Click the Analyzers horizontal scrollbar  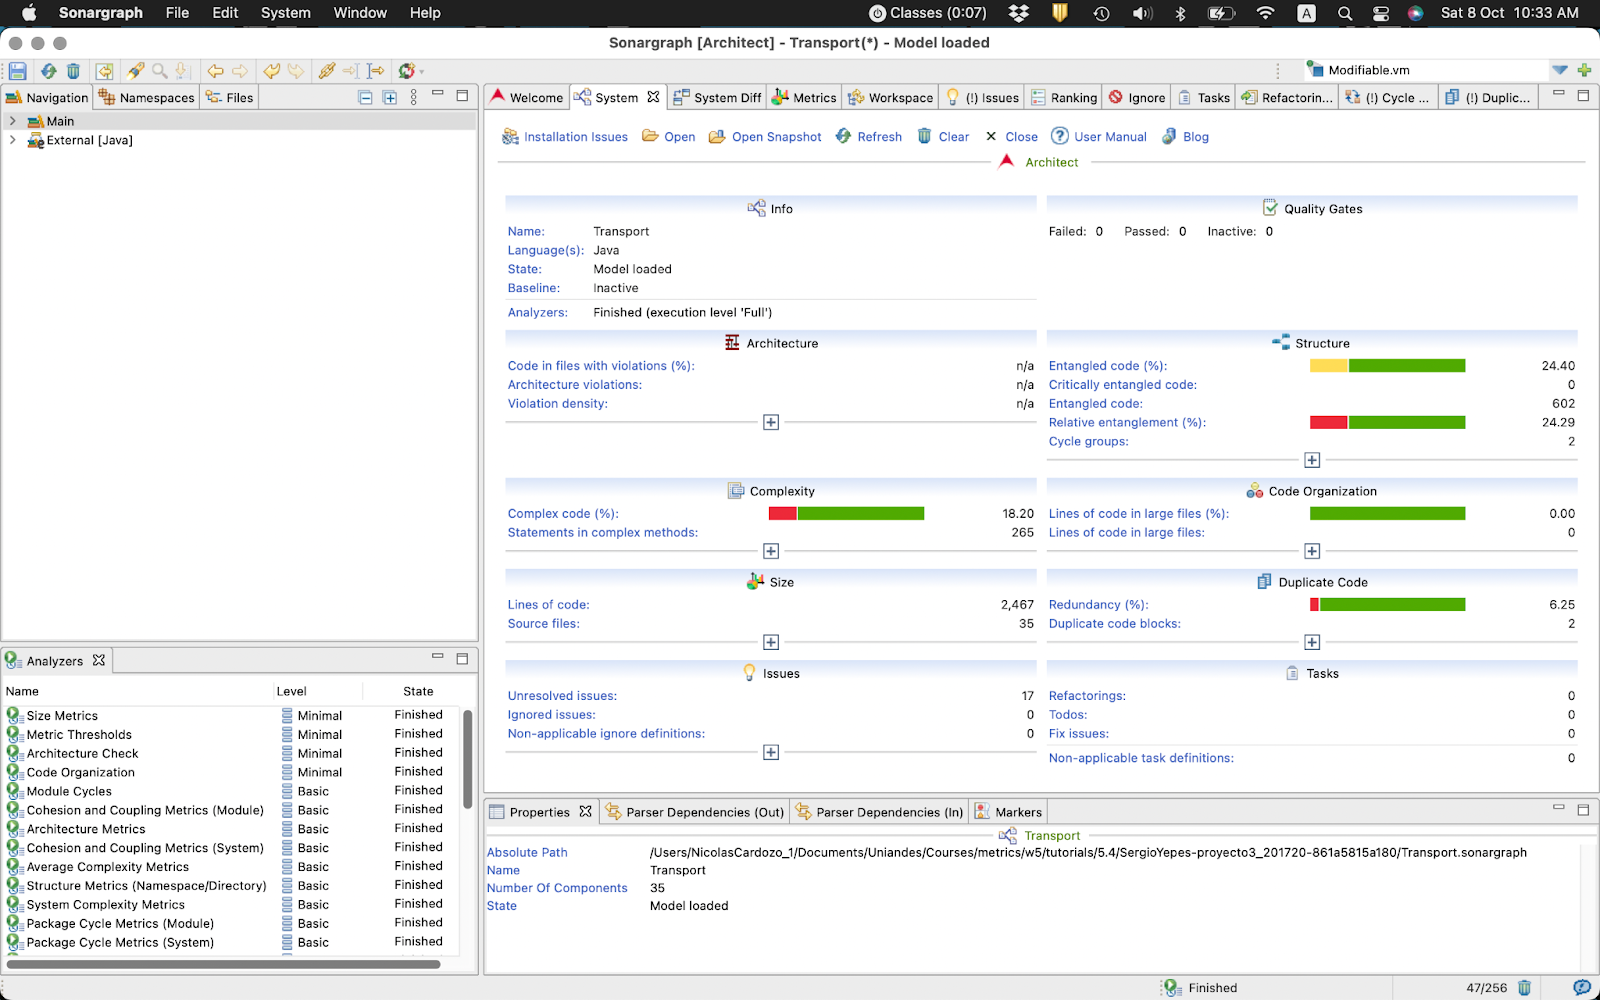[x=224, y=964]
